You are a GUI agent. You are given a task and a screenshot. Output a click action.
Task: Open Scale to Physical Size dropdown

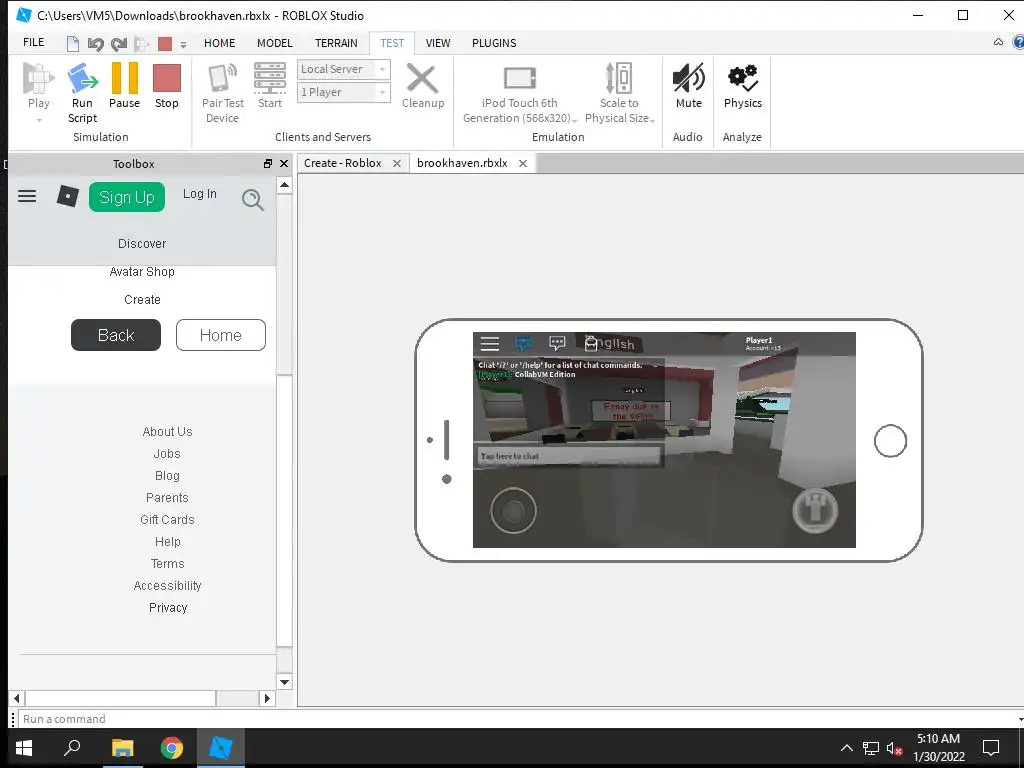[x=620, y=93]
